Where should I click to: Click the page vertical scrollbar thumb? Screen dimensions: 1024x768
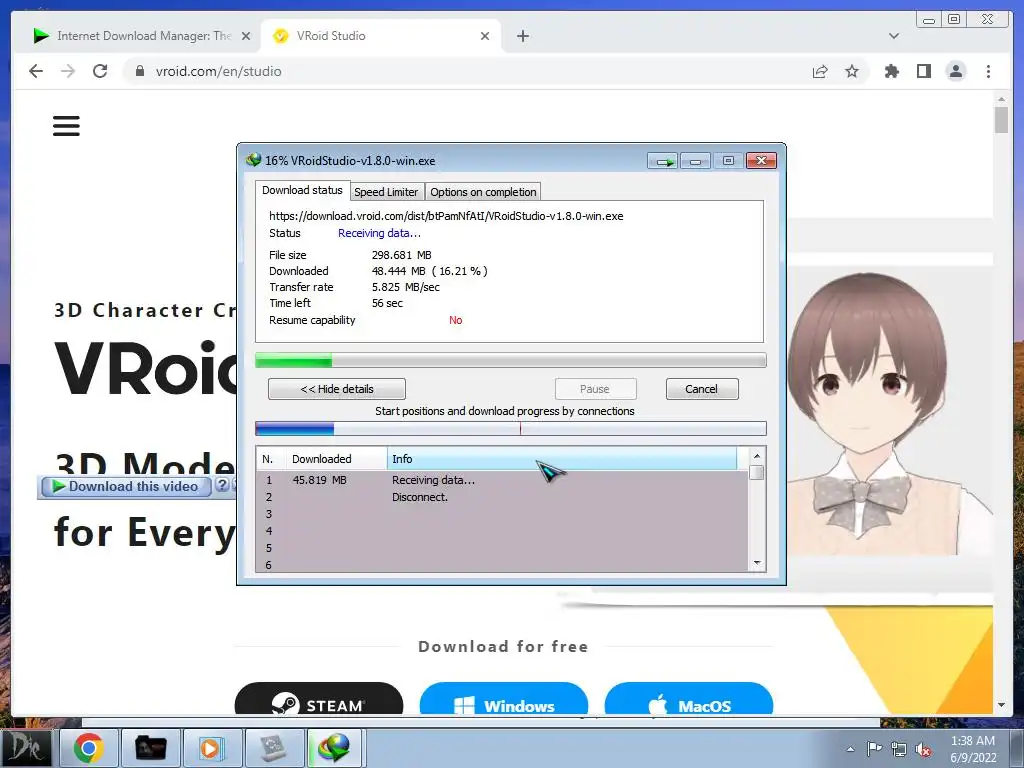pyautogui.click(x=1001, y=120)
